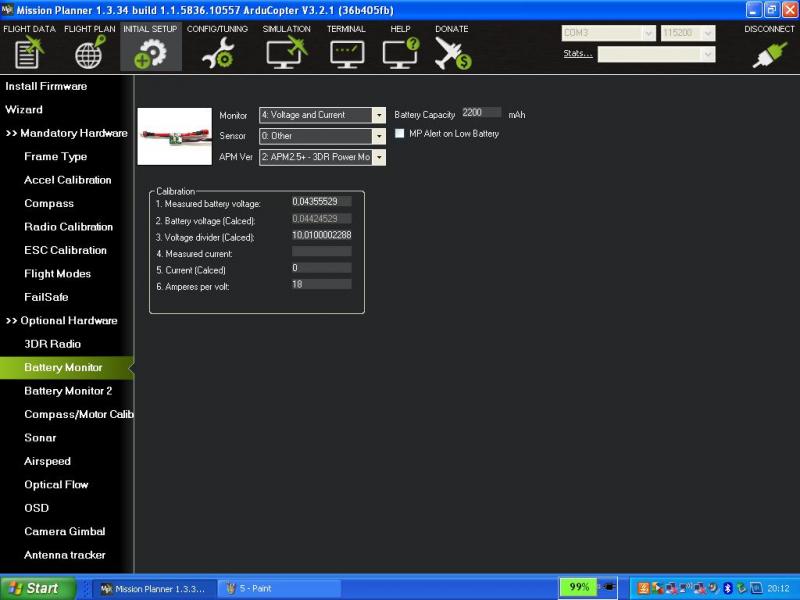
Task: Click the Donate airplane icon
Action: coord(452,52)
